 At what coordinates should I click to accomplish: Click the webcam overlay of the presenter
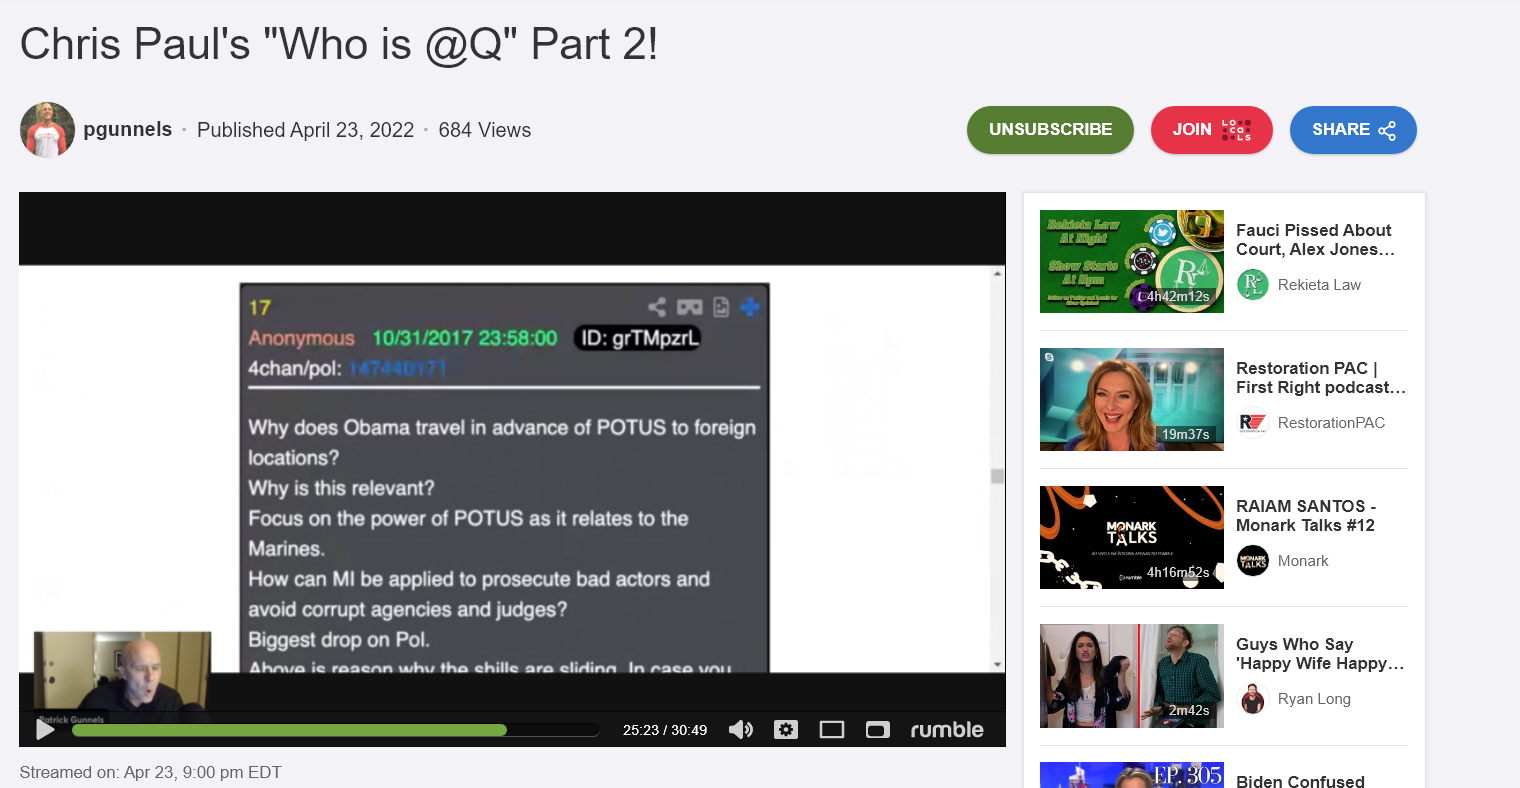click(122, 675)
